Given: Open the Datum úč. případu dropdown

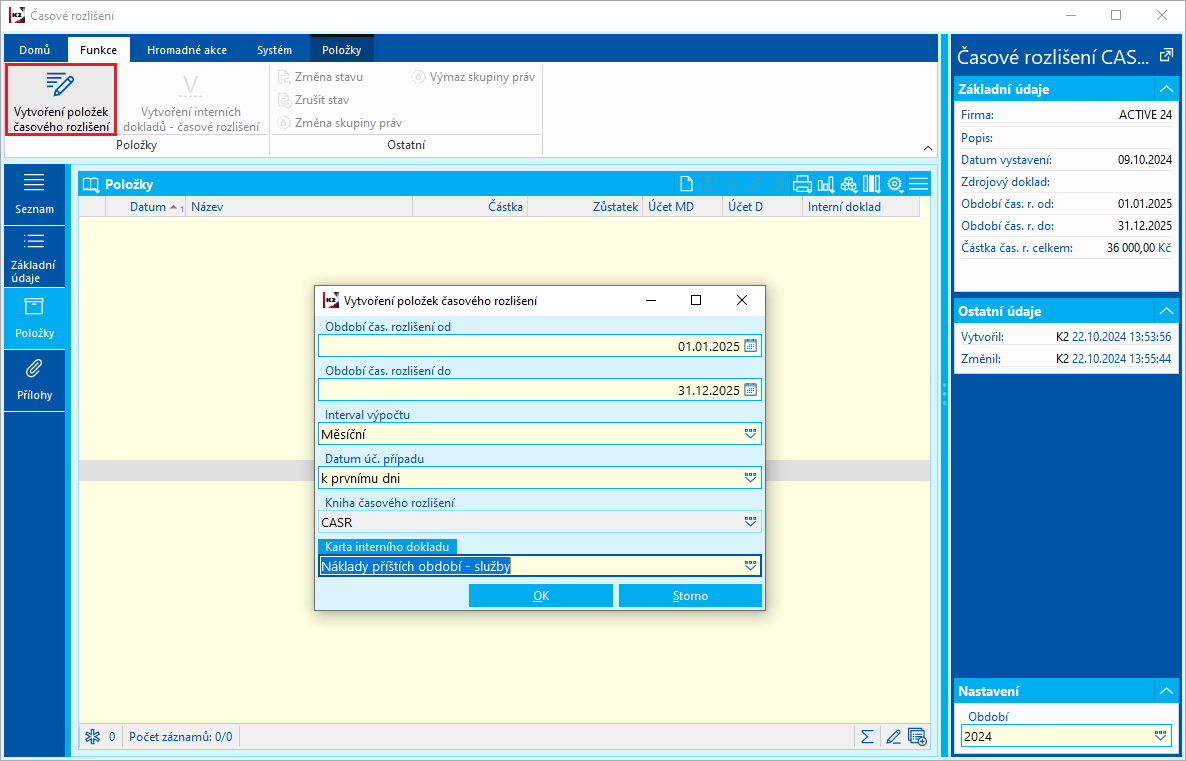Looking at the screenshot, I should click(750, 478).
